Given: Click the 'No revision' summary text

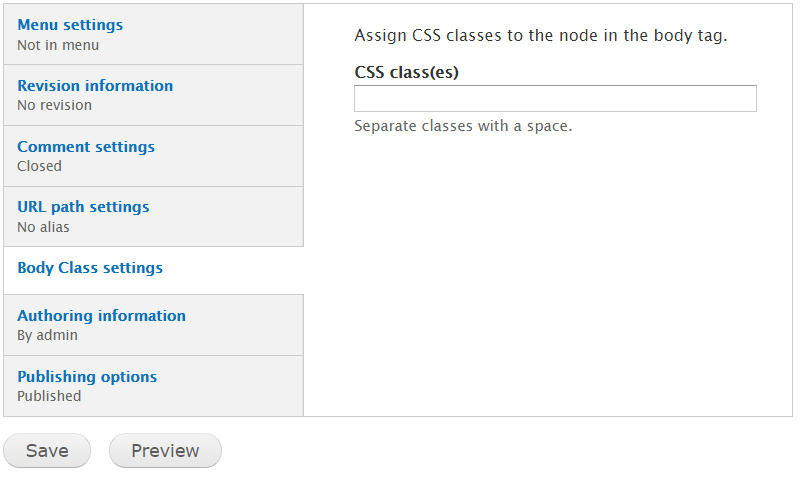Looking at the screenshot, I should [x=55, y=105].
